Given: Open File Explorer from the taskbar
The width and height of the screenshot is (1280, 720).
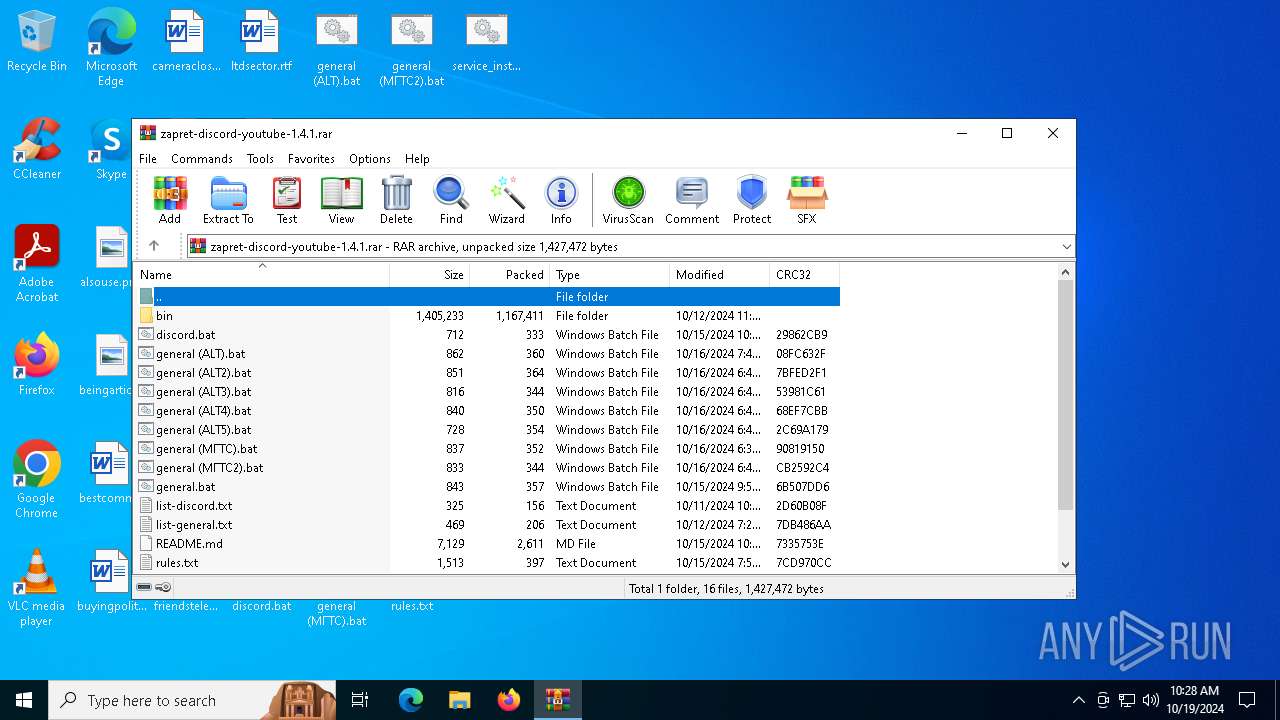Looking at the screenshot, I should pos(459,700).
